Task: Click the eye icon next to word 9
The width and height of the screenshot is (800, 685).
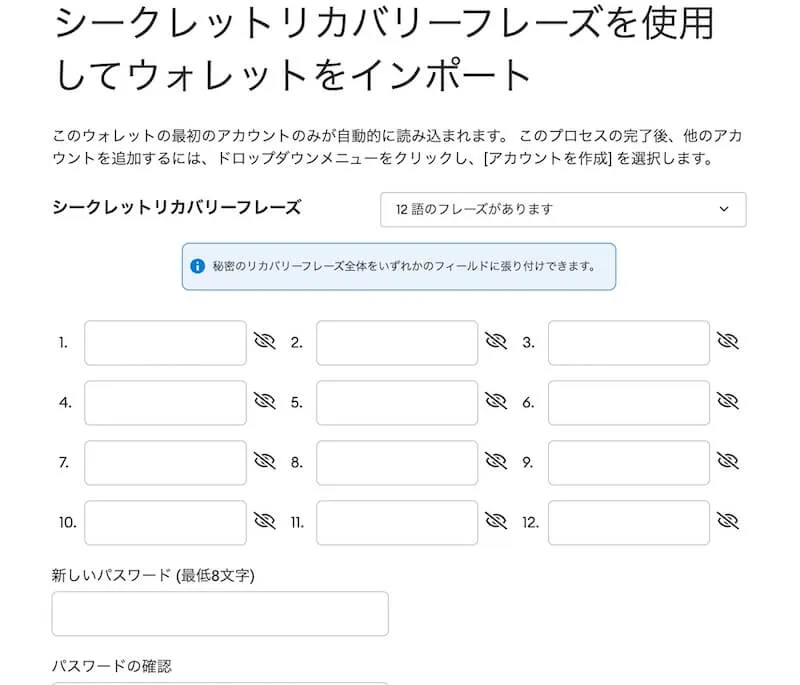Action: (729, 462)
